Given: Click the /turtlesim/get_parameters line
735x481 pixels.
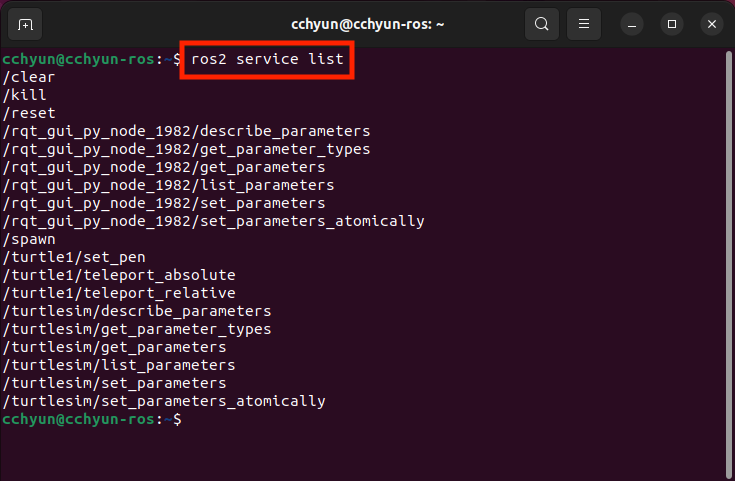Looking at the screenshot, I should [114, 347].
